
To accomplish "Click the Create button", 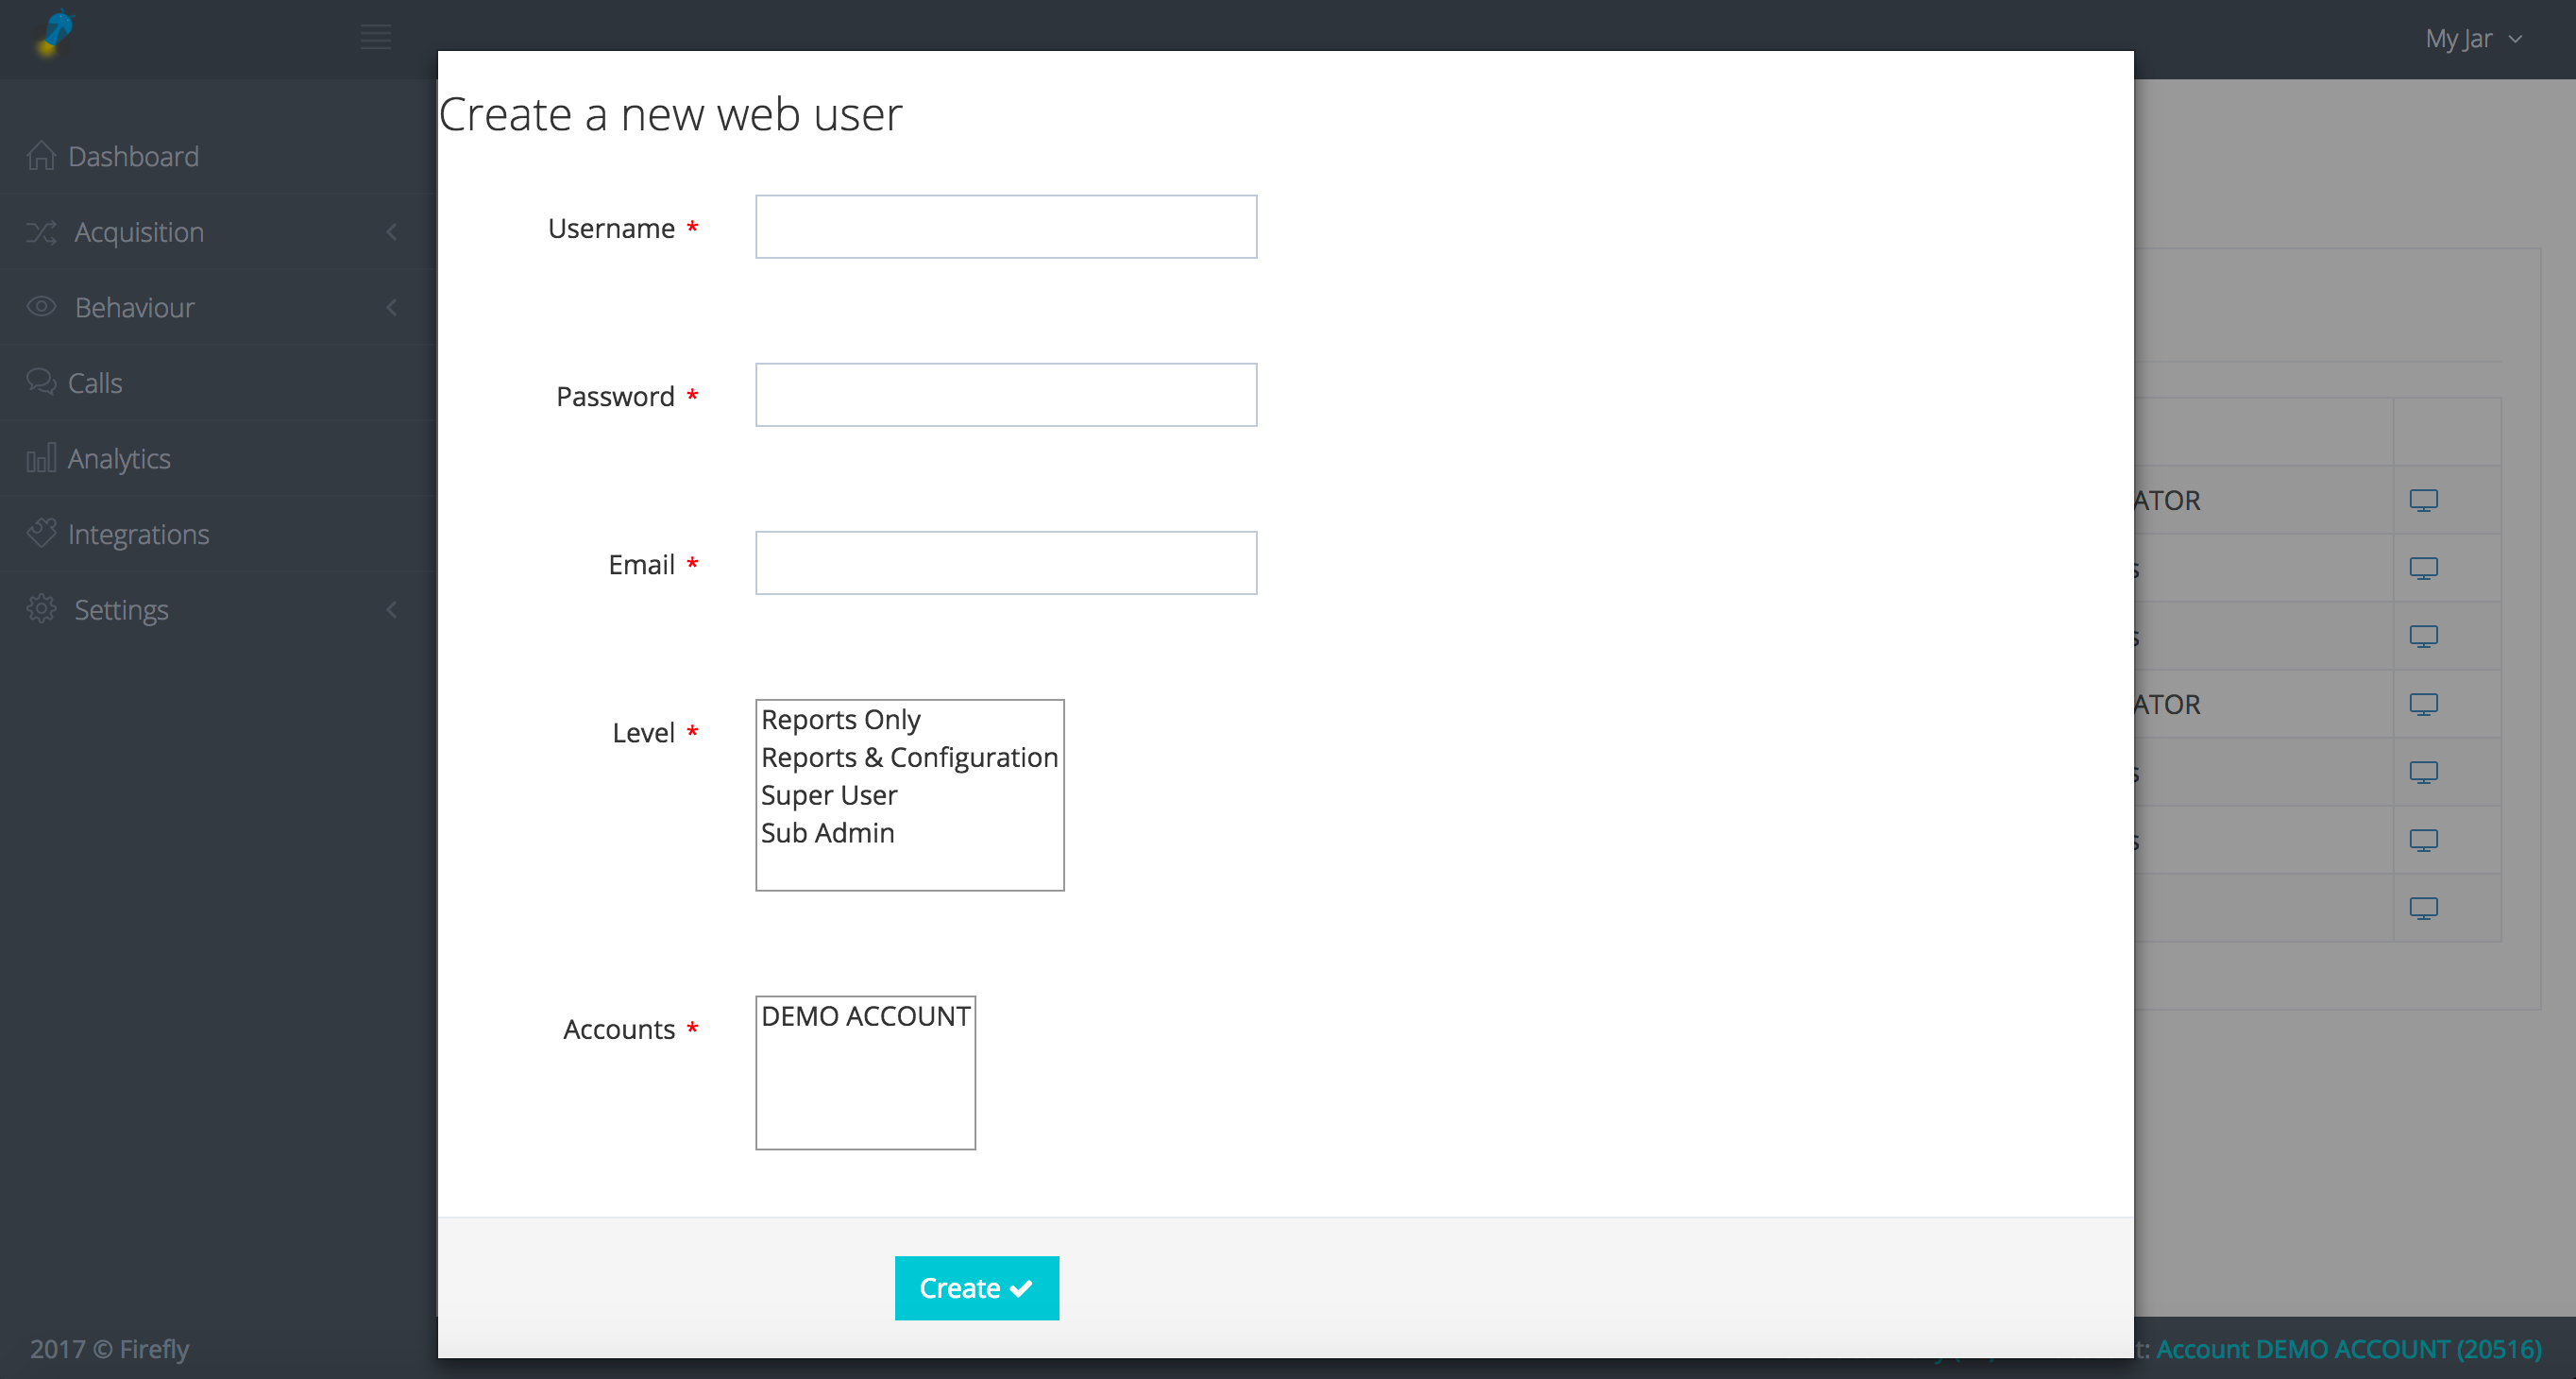I will point(976,1288).
